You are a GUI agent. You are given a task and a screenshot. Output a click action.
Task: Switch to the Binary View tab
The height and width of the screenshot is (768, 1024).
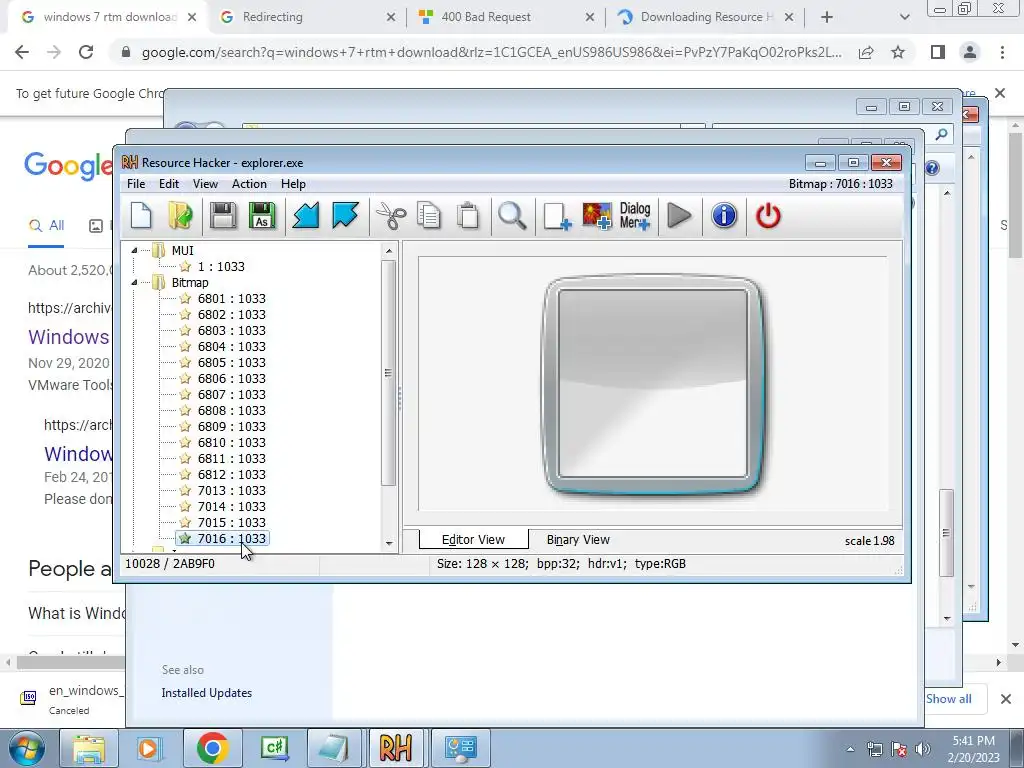578,540
